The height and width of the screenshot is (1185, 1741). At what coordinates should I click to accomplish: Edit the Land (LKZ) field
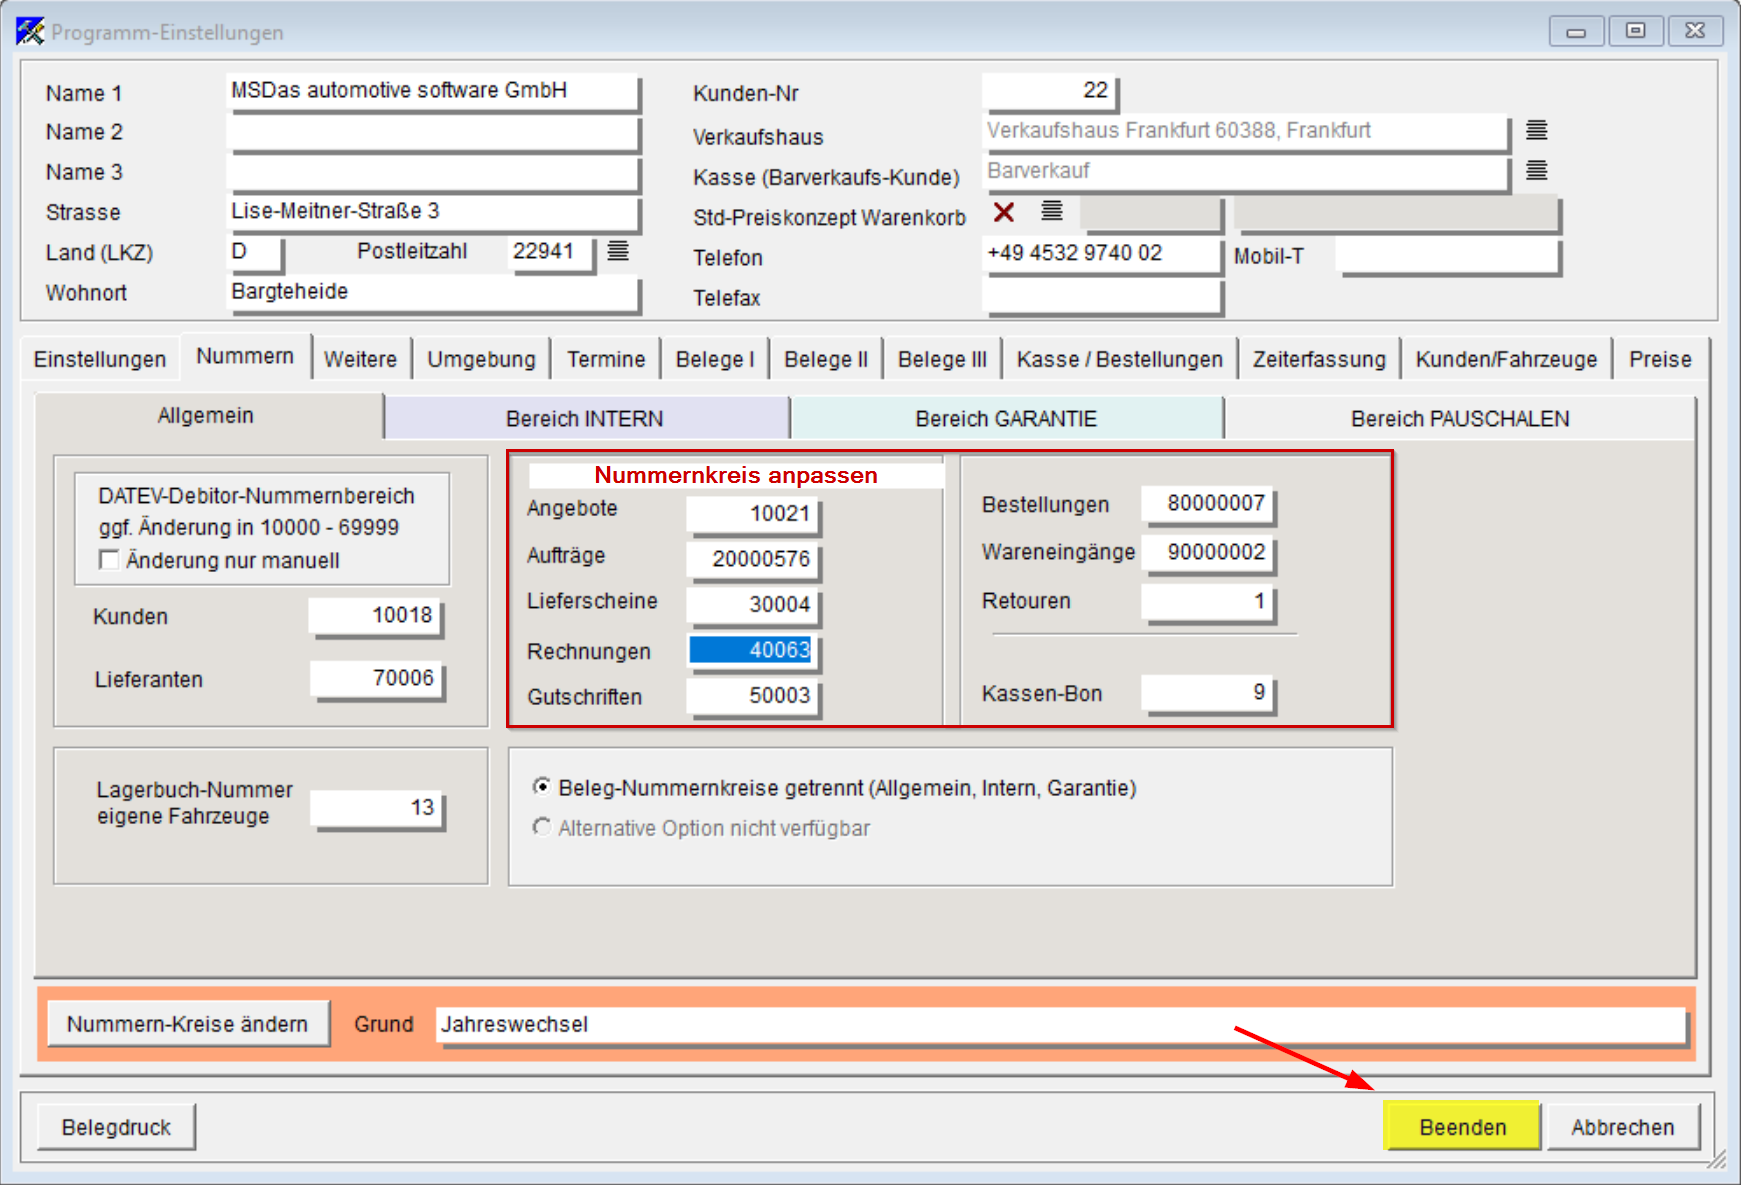[256, 252]
